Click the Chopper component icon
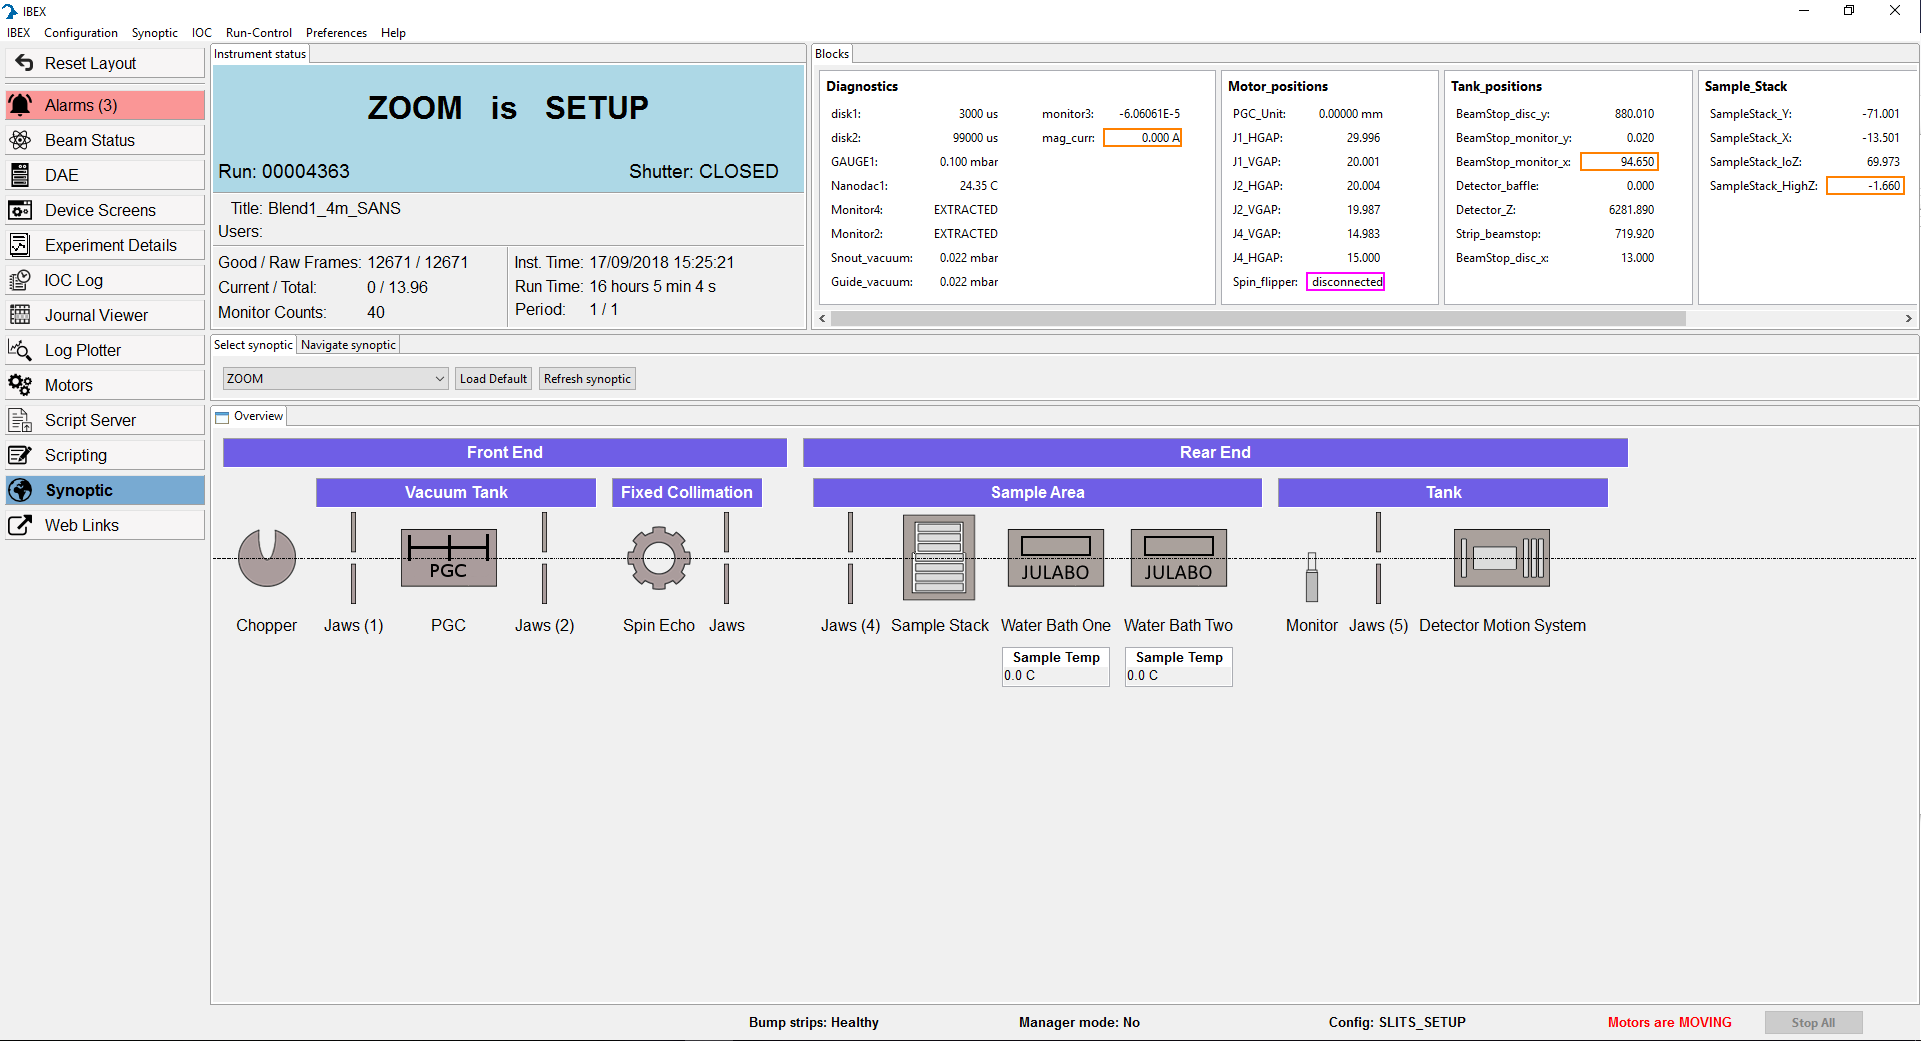The image size is (1921, 1041). pyautogui.click(x=267, y=558)
